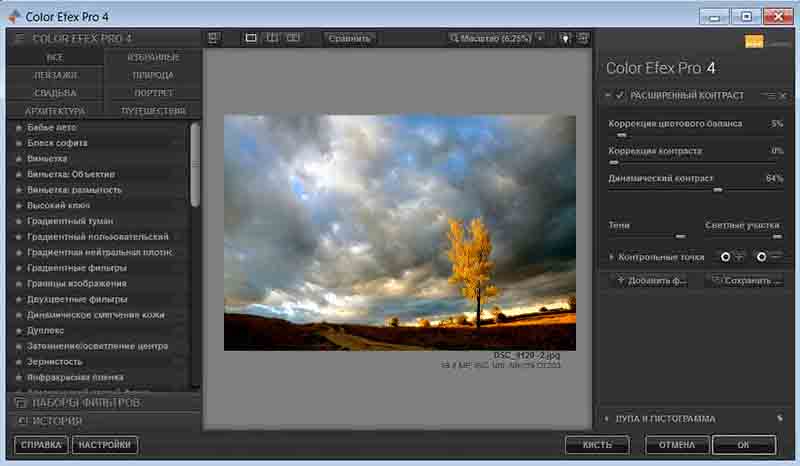The height and width of the screenshot is (466, 800).
Task: Click the filter list vertical scrollbar
Action: click(195, 164)
